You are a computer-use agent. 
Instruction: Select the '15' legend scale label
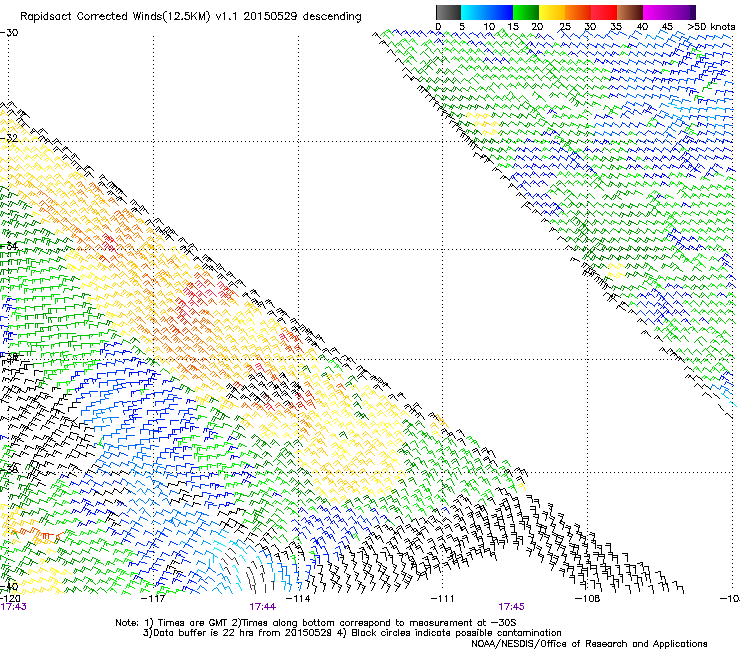click(x=513, y=27)
